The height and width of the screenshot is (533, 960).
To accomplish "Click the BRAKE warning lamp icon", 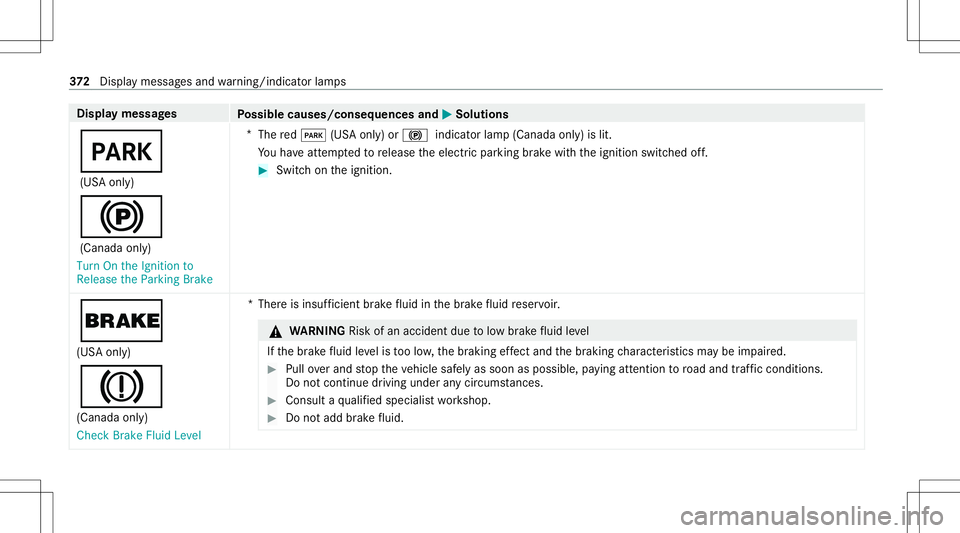I will (x=121, y=321).
